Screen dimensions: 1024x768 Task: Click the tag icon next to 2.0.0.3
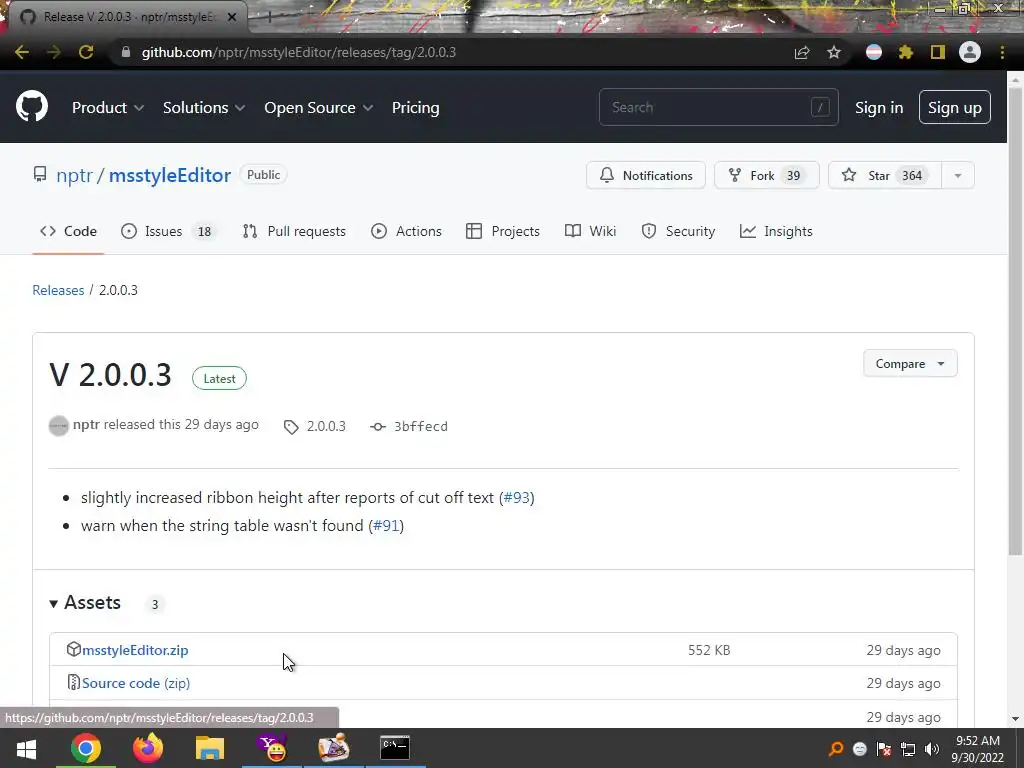pyautogui.click(x=291, y=427)
